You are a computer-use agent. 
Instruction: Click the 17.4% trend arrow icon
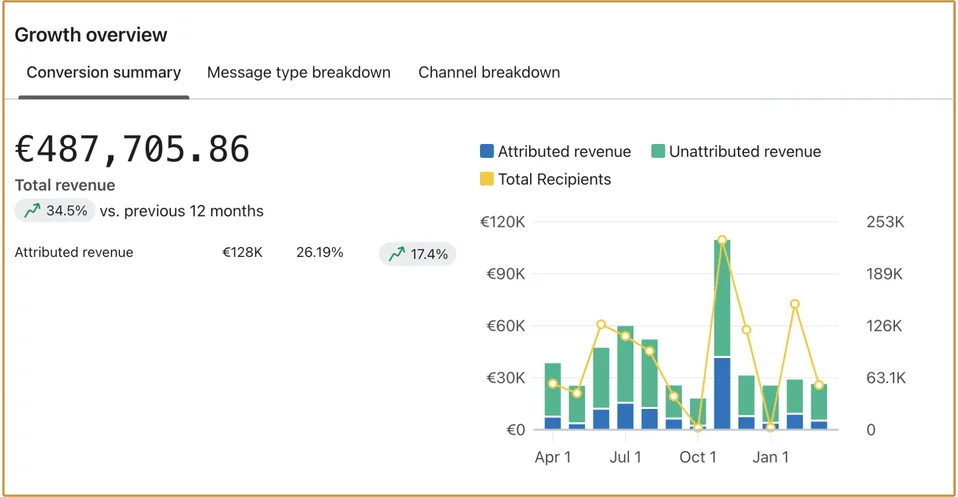tap(397, 254)
